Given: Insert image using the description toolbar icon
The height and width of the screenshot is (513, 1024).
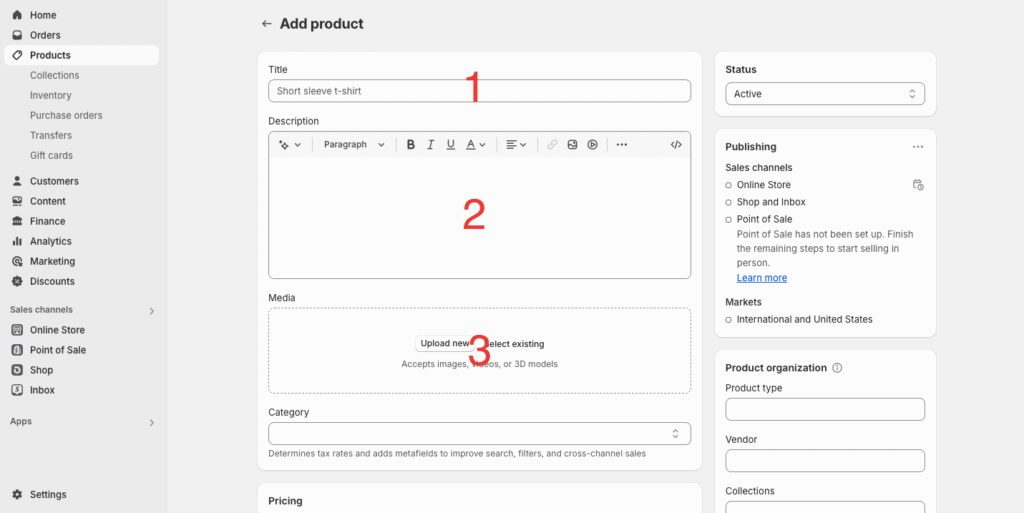Looking at the screenshot, I should (572, 145).
